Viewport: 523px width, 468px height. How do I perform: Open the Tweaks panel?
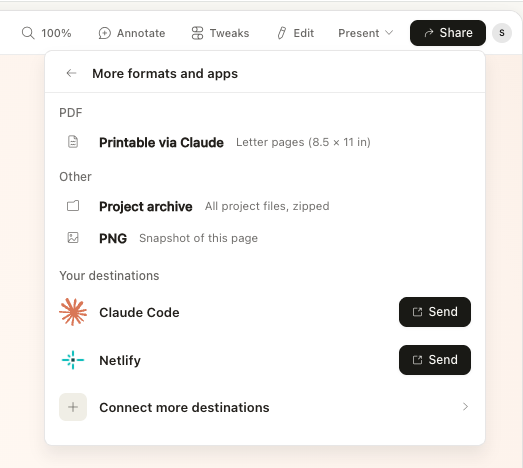(220, 33)
